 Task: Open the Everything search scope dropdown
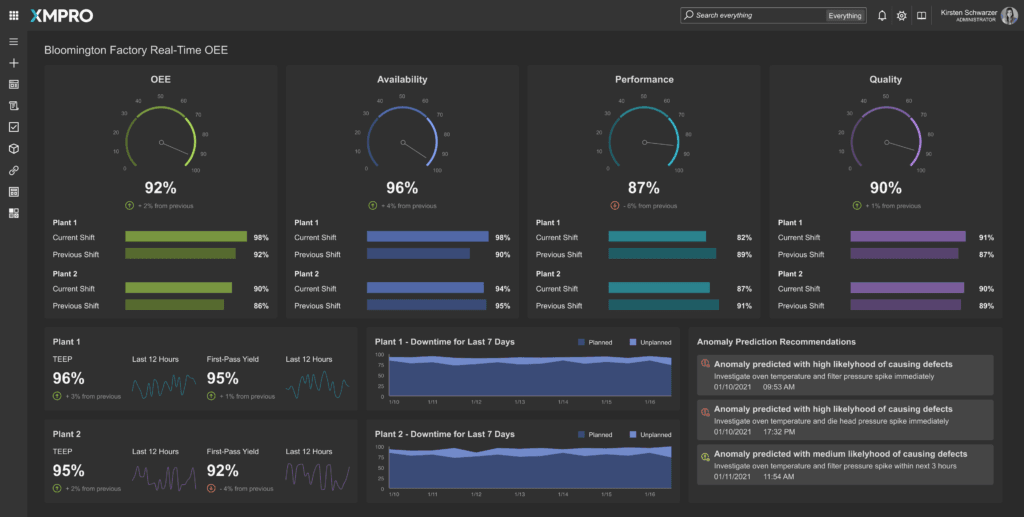(x=845, y=16)
